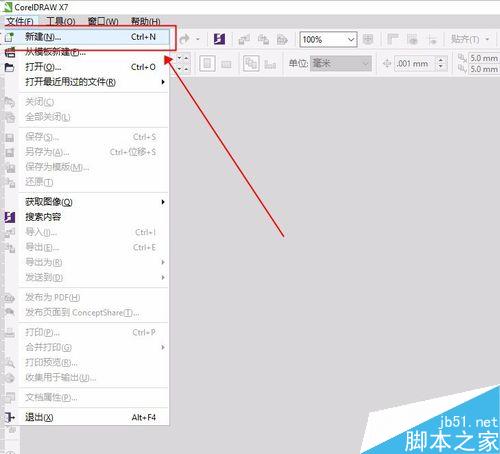Click the 另存为(A)... menu entry
The width and height of the screenshot is (500, 454).
(87, 152)
